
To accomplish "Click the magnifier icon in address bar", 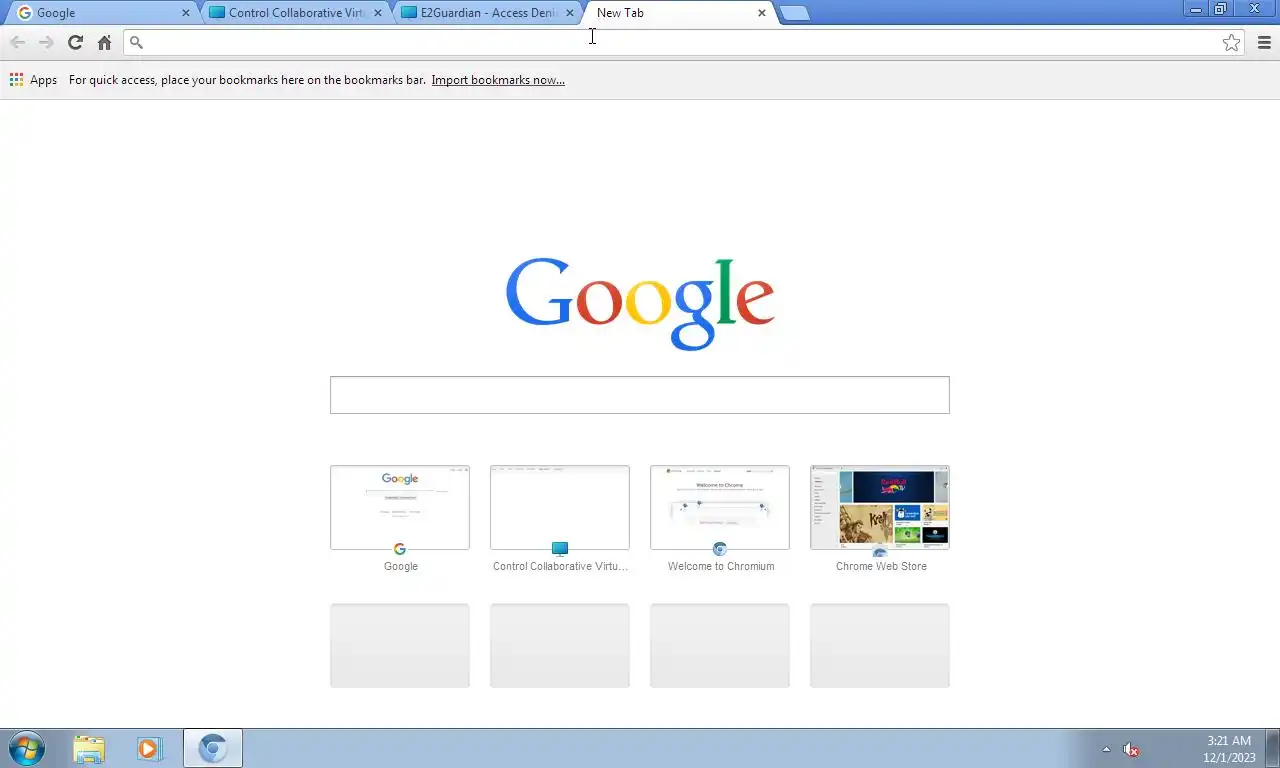I will (137, 42).
